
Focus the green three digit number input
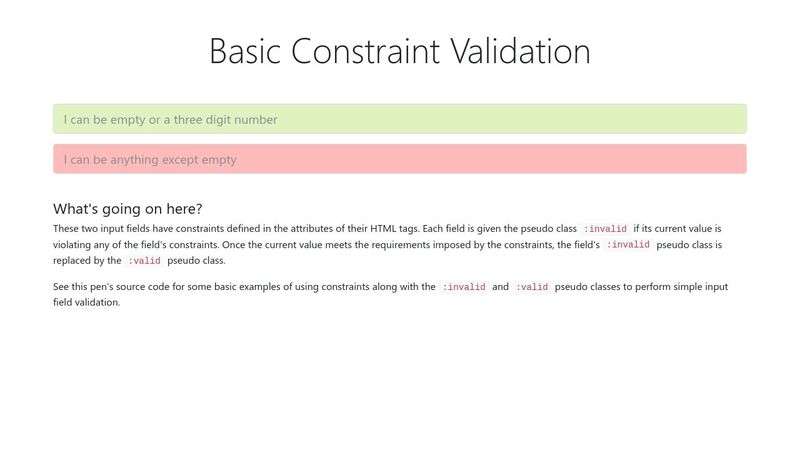point(399,119)
